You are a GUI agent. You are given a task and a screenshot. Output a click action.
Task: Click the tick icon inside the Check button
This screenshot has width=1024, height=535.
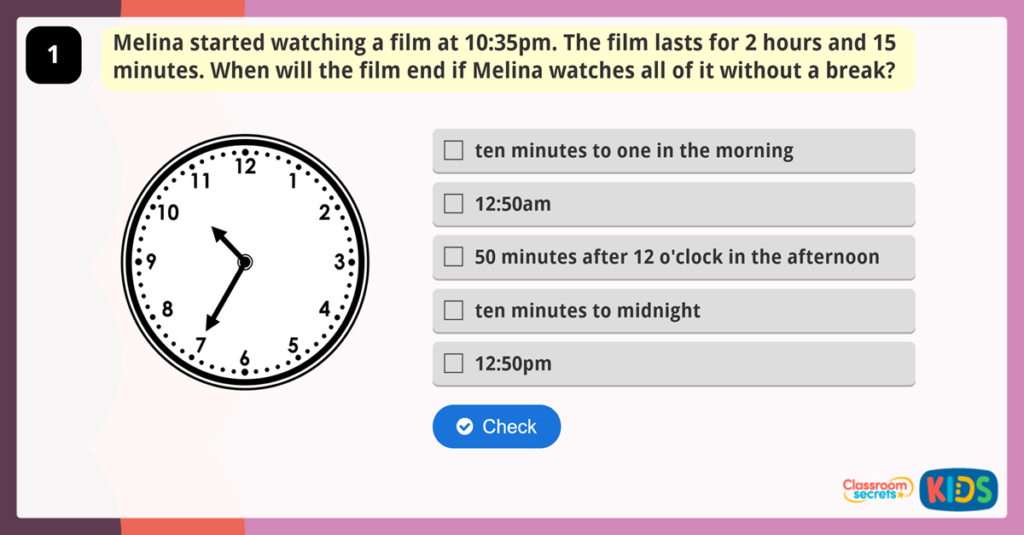[464, 427]
